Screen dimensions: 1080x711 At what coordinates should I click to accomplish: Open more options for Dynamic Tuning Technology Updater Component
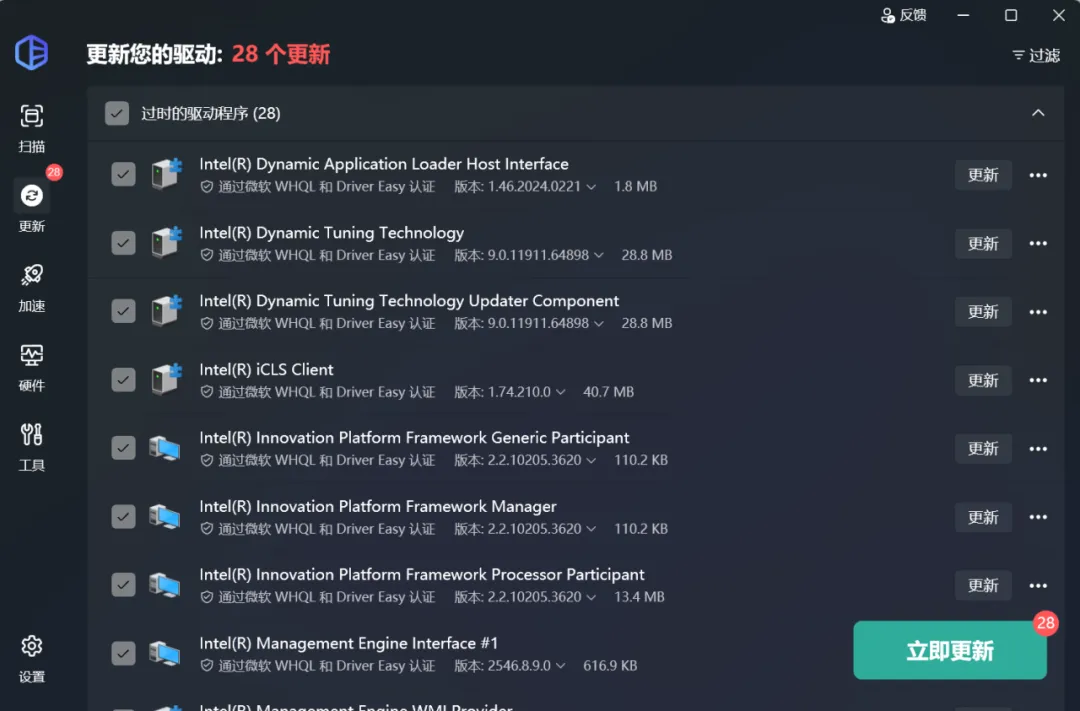(1038, 312)
